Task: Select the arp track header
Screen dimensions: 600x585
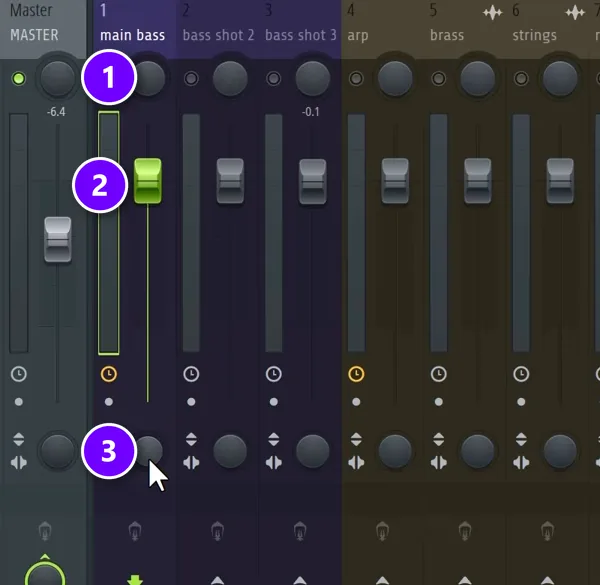Action: (382, 29)
